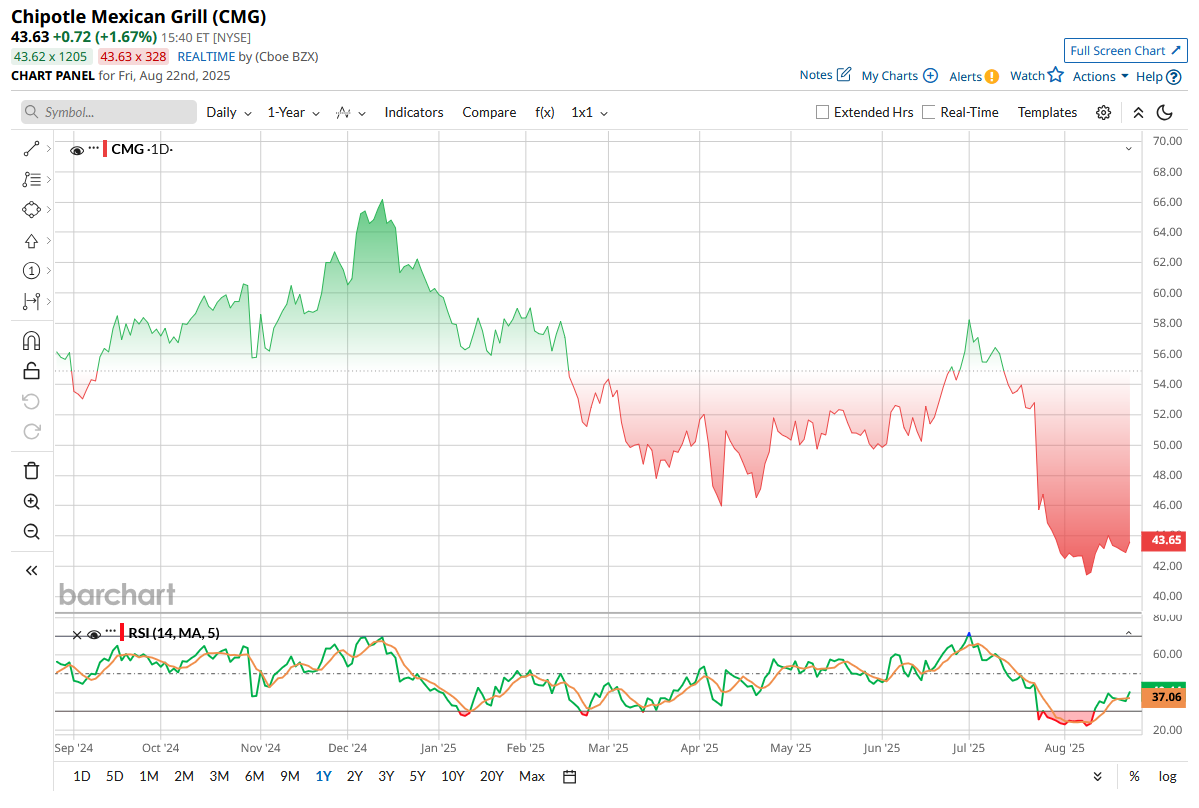Select the 5Y time range
Image resolution: width=1199 pixels, height=808 pixels.
pyautogui.click(x=417, y=777)
